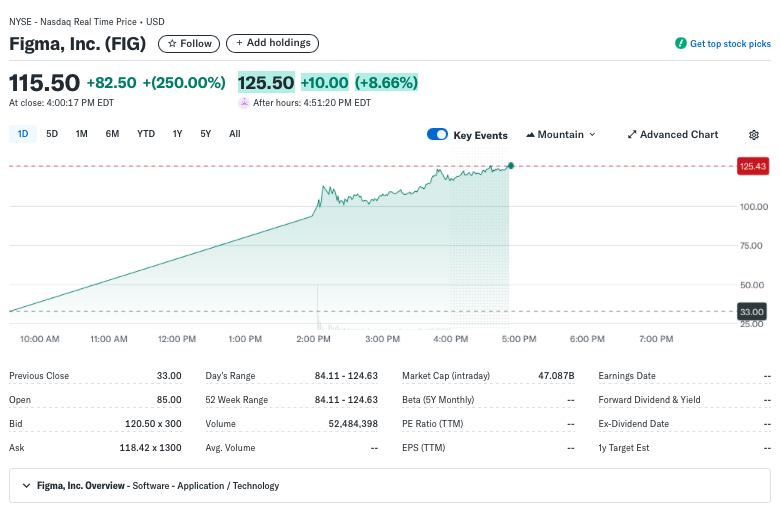
Task: Click the green stock picks icon
Action: [681, 44]
